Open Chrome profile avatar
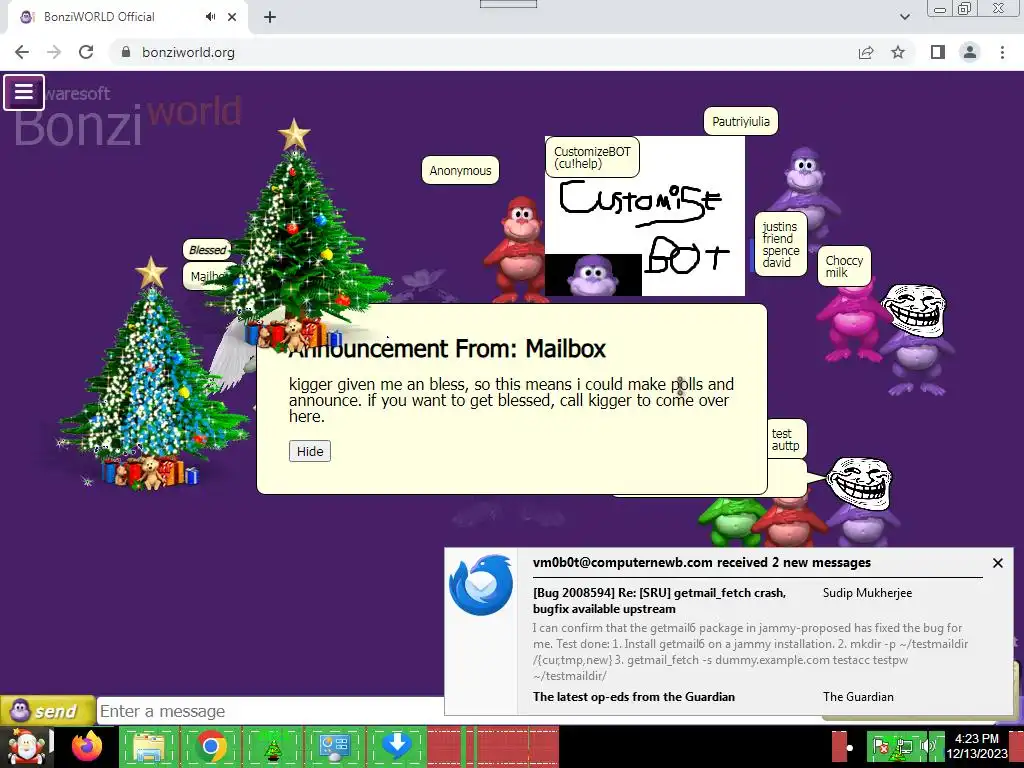This screenshot has height=768, width=1024. point(970,52)
